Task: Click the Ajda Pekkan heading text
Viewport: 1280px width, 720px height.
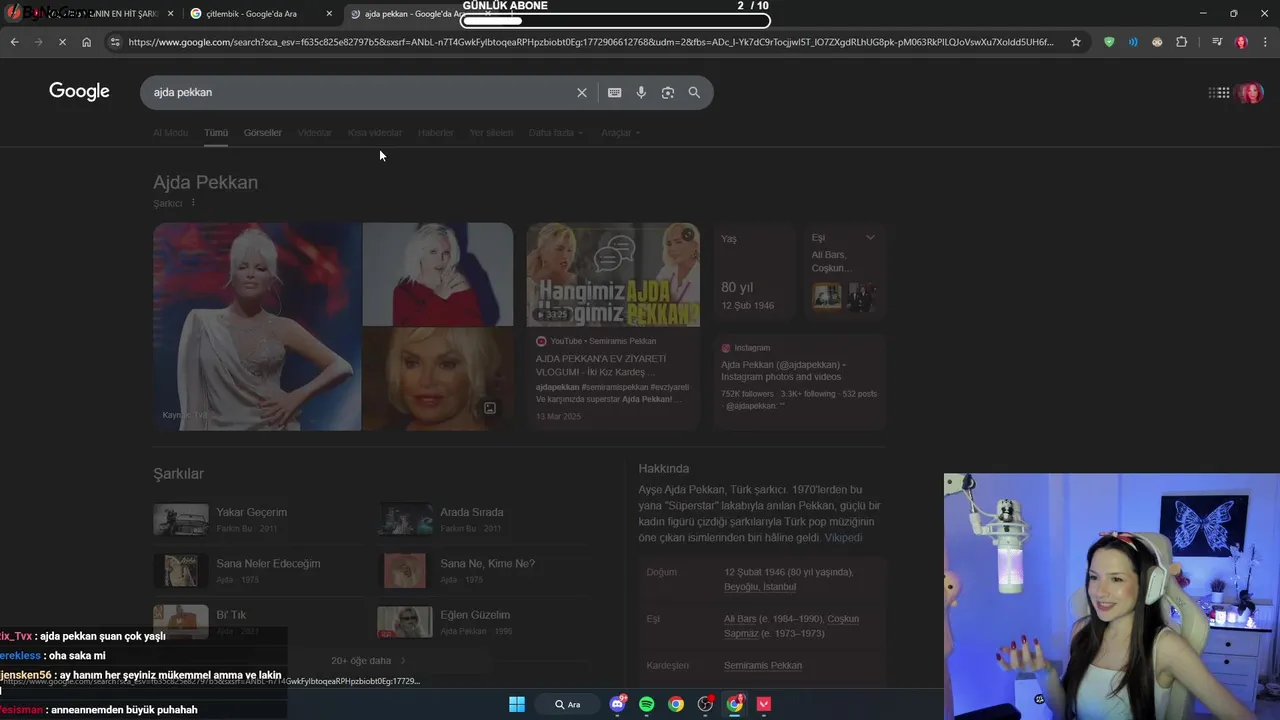Action: pyautogui.click(x=205, y=182)
